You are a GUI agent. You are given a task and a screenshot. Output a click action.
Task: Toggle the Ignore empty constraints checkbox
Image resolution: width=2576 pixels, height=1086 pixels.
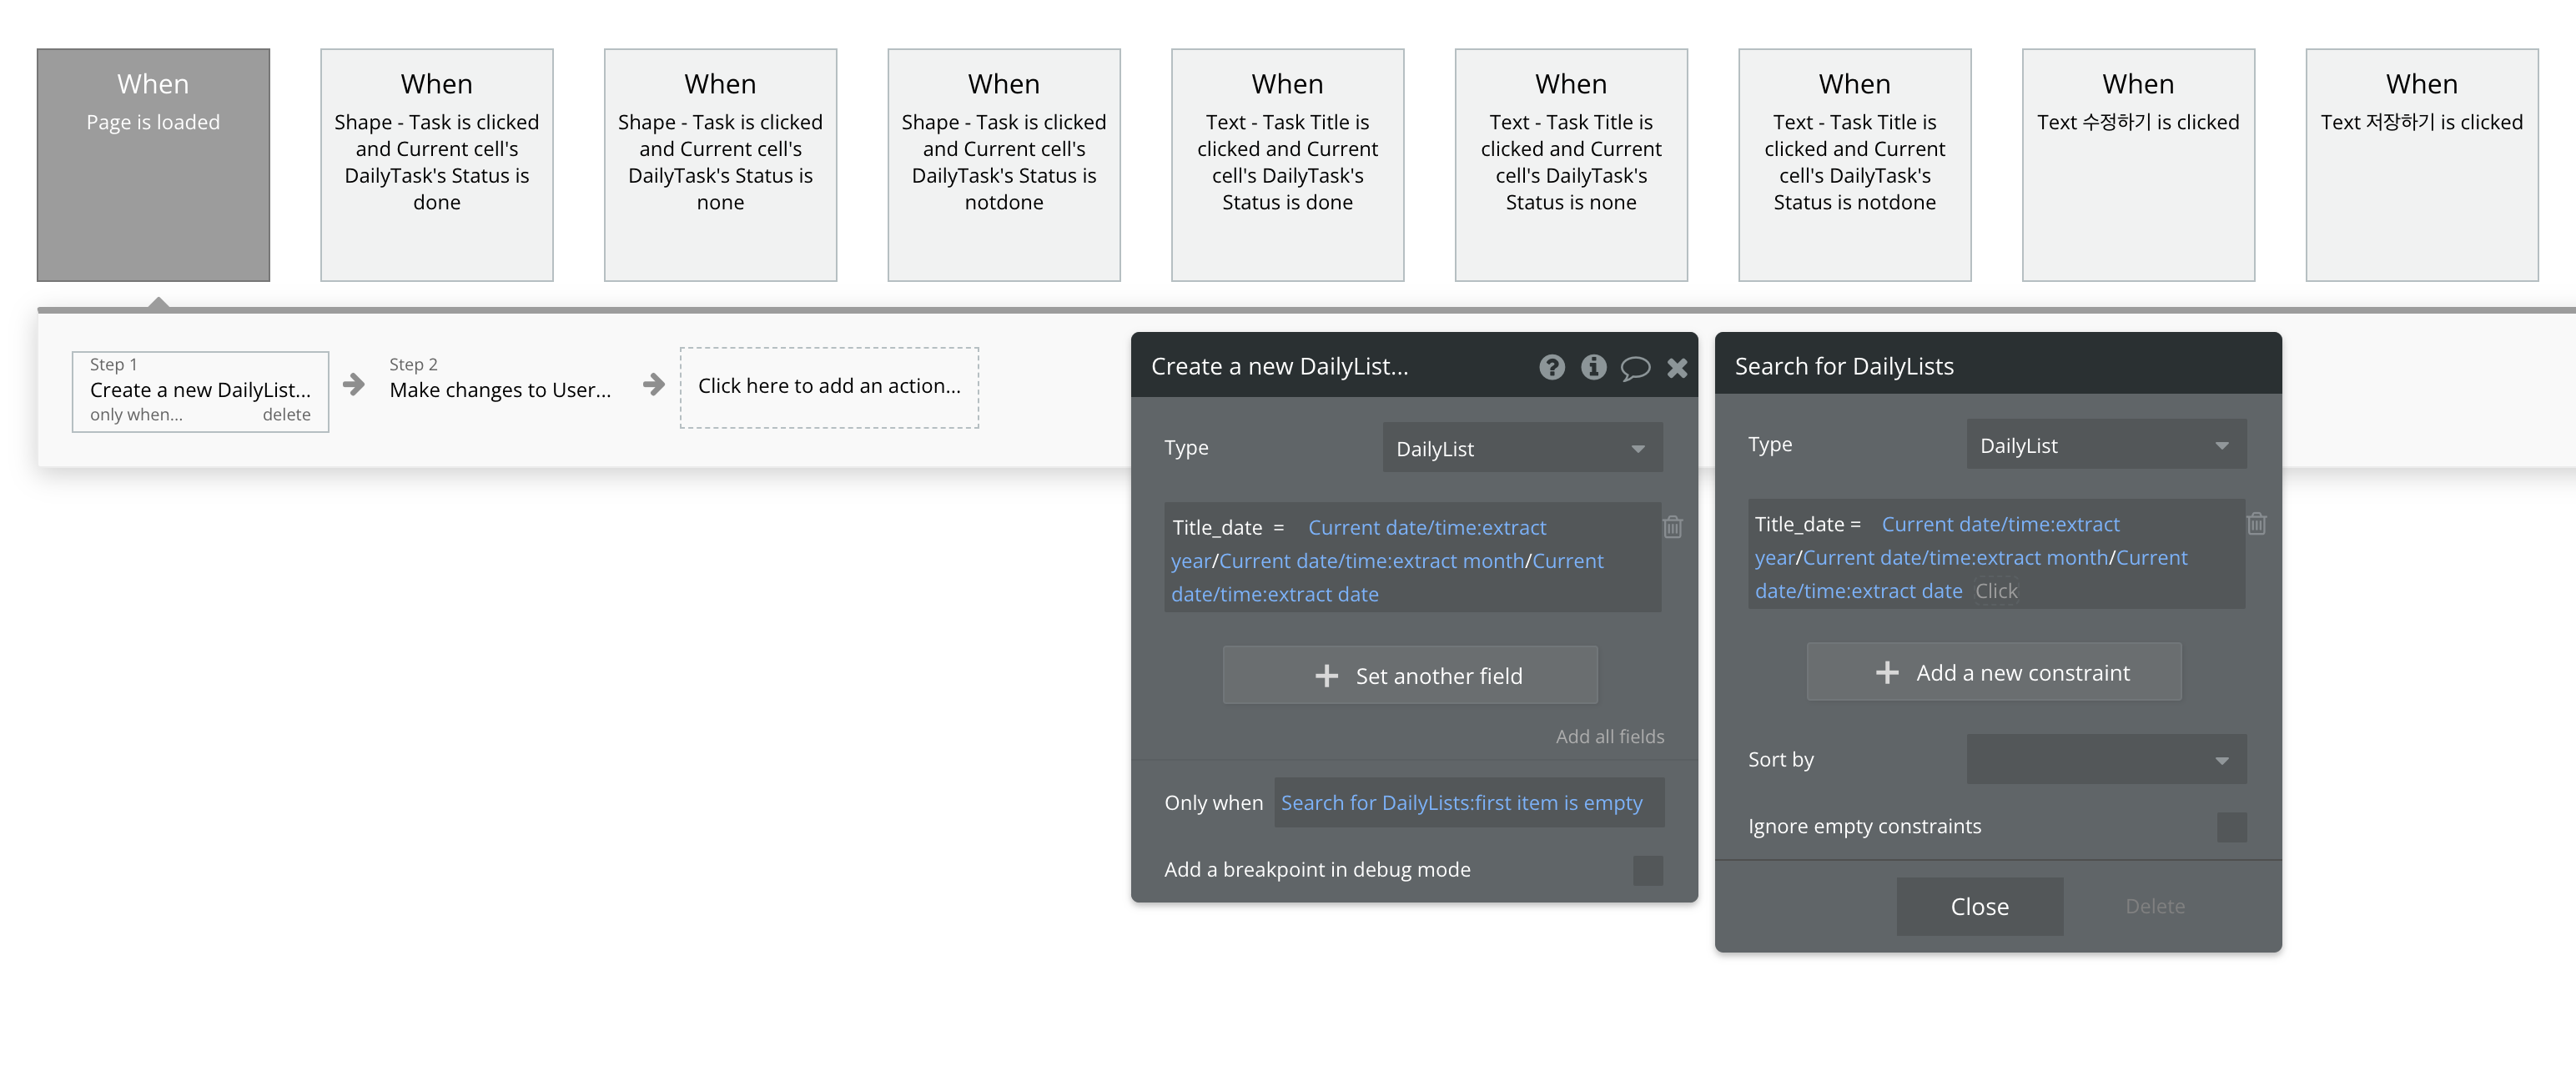pyautogui.click(x=2231, y=827)
